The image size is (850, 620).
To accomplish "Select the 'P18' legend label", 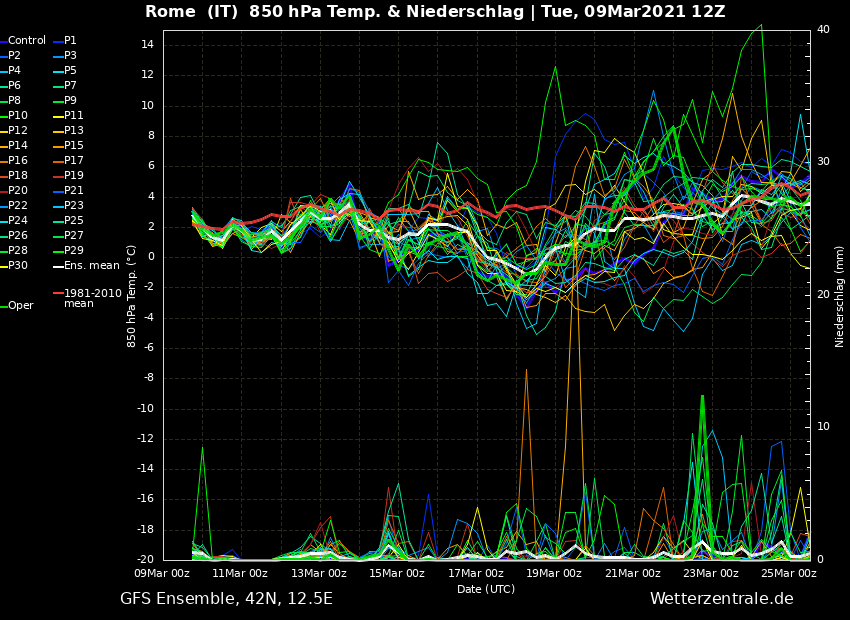I will 17,176.
